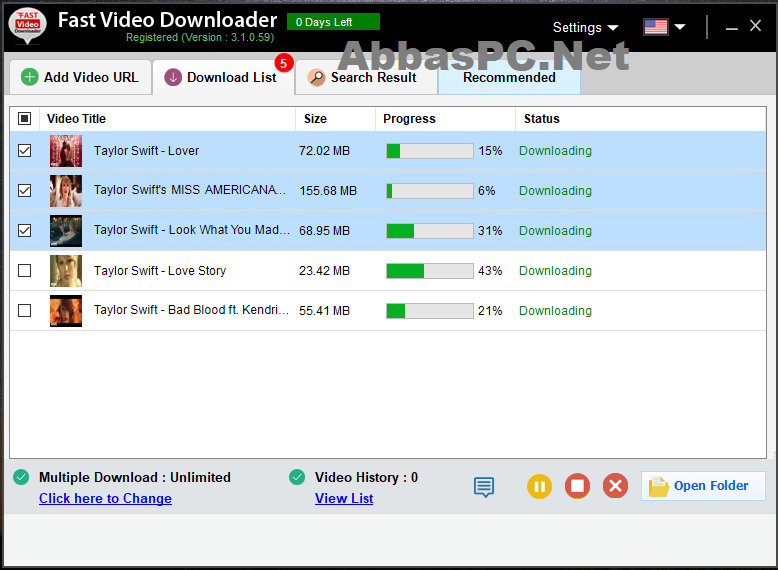
Task: Expand the language dropdown arrow
Action: click(x=680, y=27)
